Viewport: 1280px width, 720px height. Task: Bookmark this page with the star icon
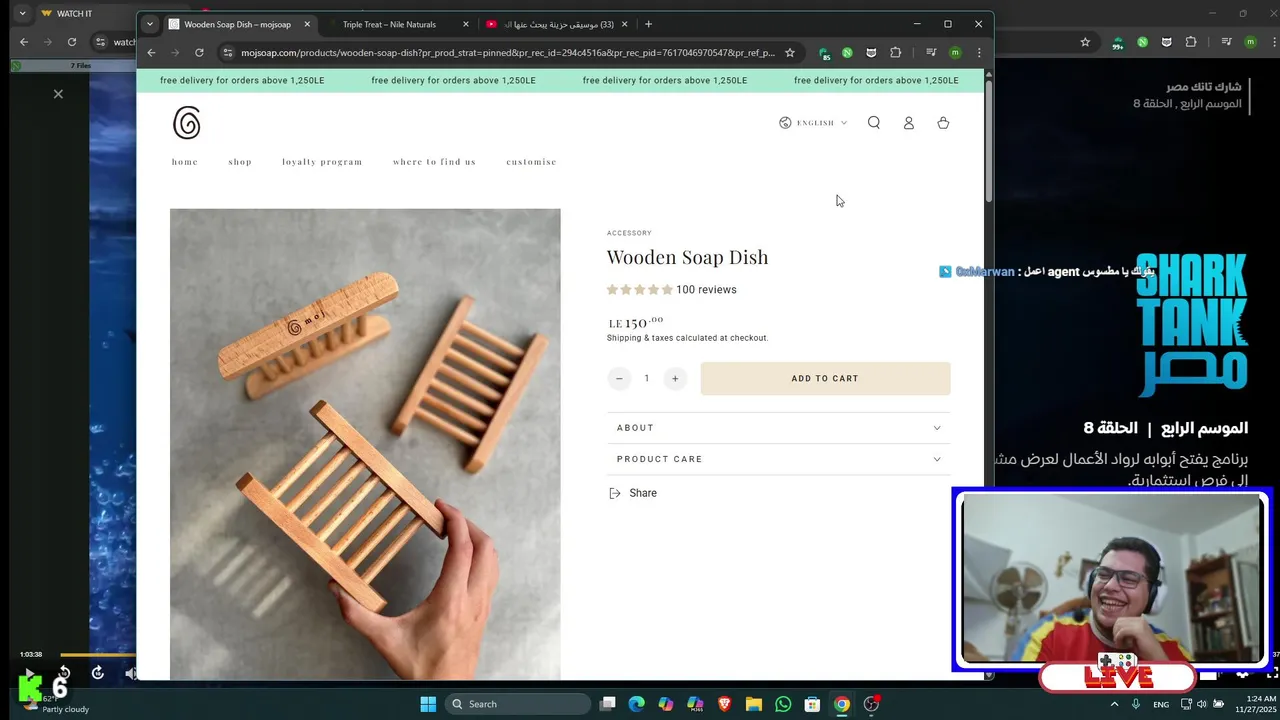pyautogui.click(x=790, y=53)
